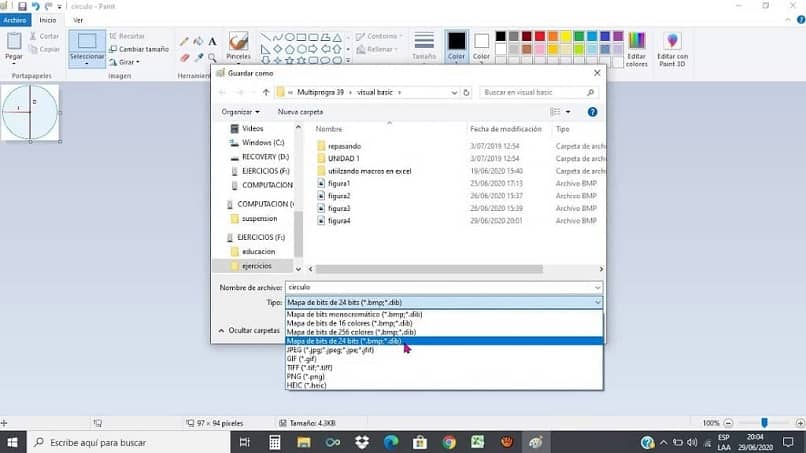Select the oval shape in shapes gallery
The width and height of the screenshot is (806, 453).
coord(290,38)
